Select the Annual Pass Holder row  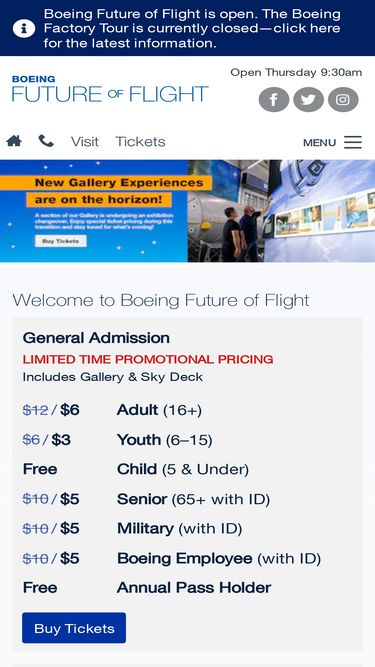(188, 588)
